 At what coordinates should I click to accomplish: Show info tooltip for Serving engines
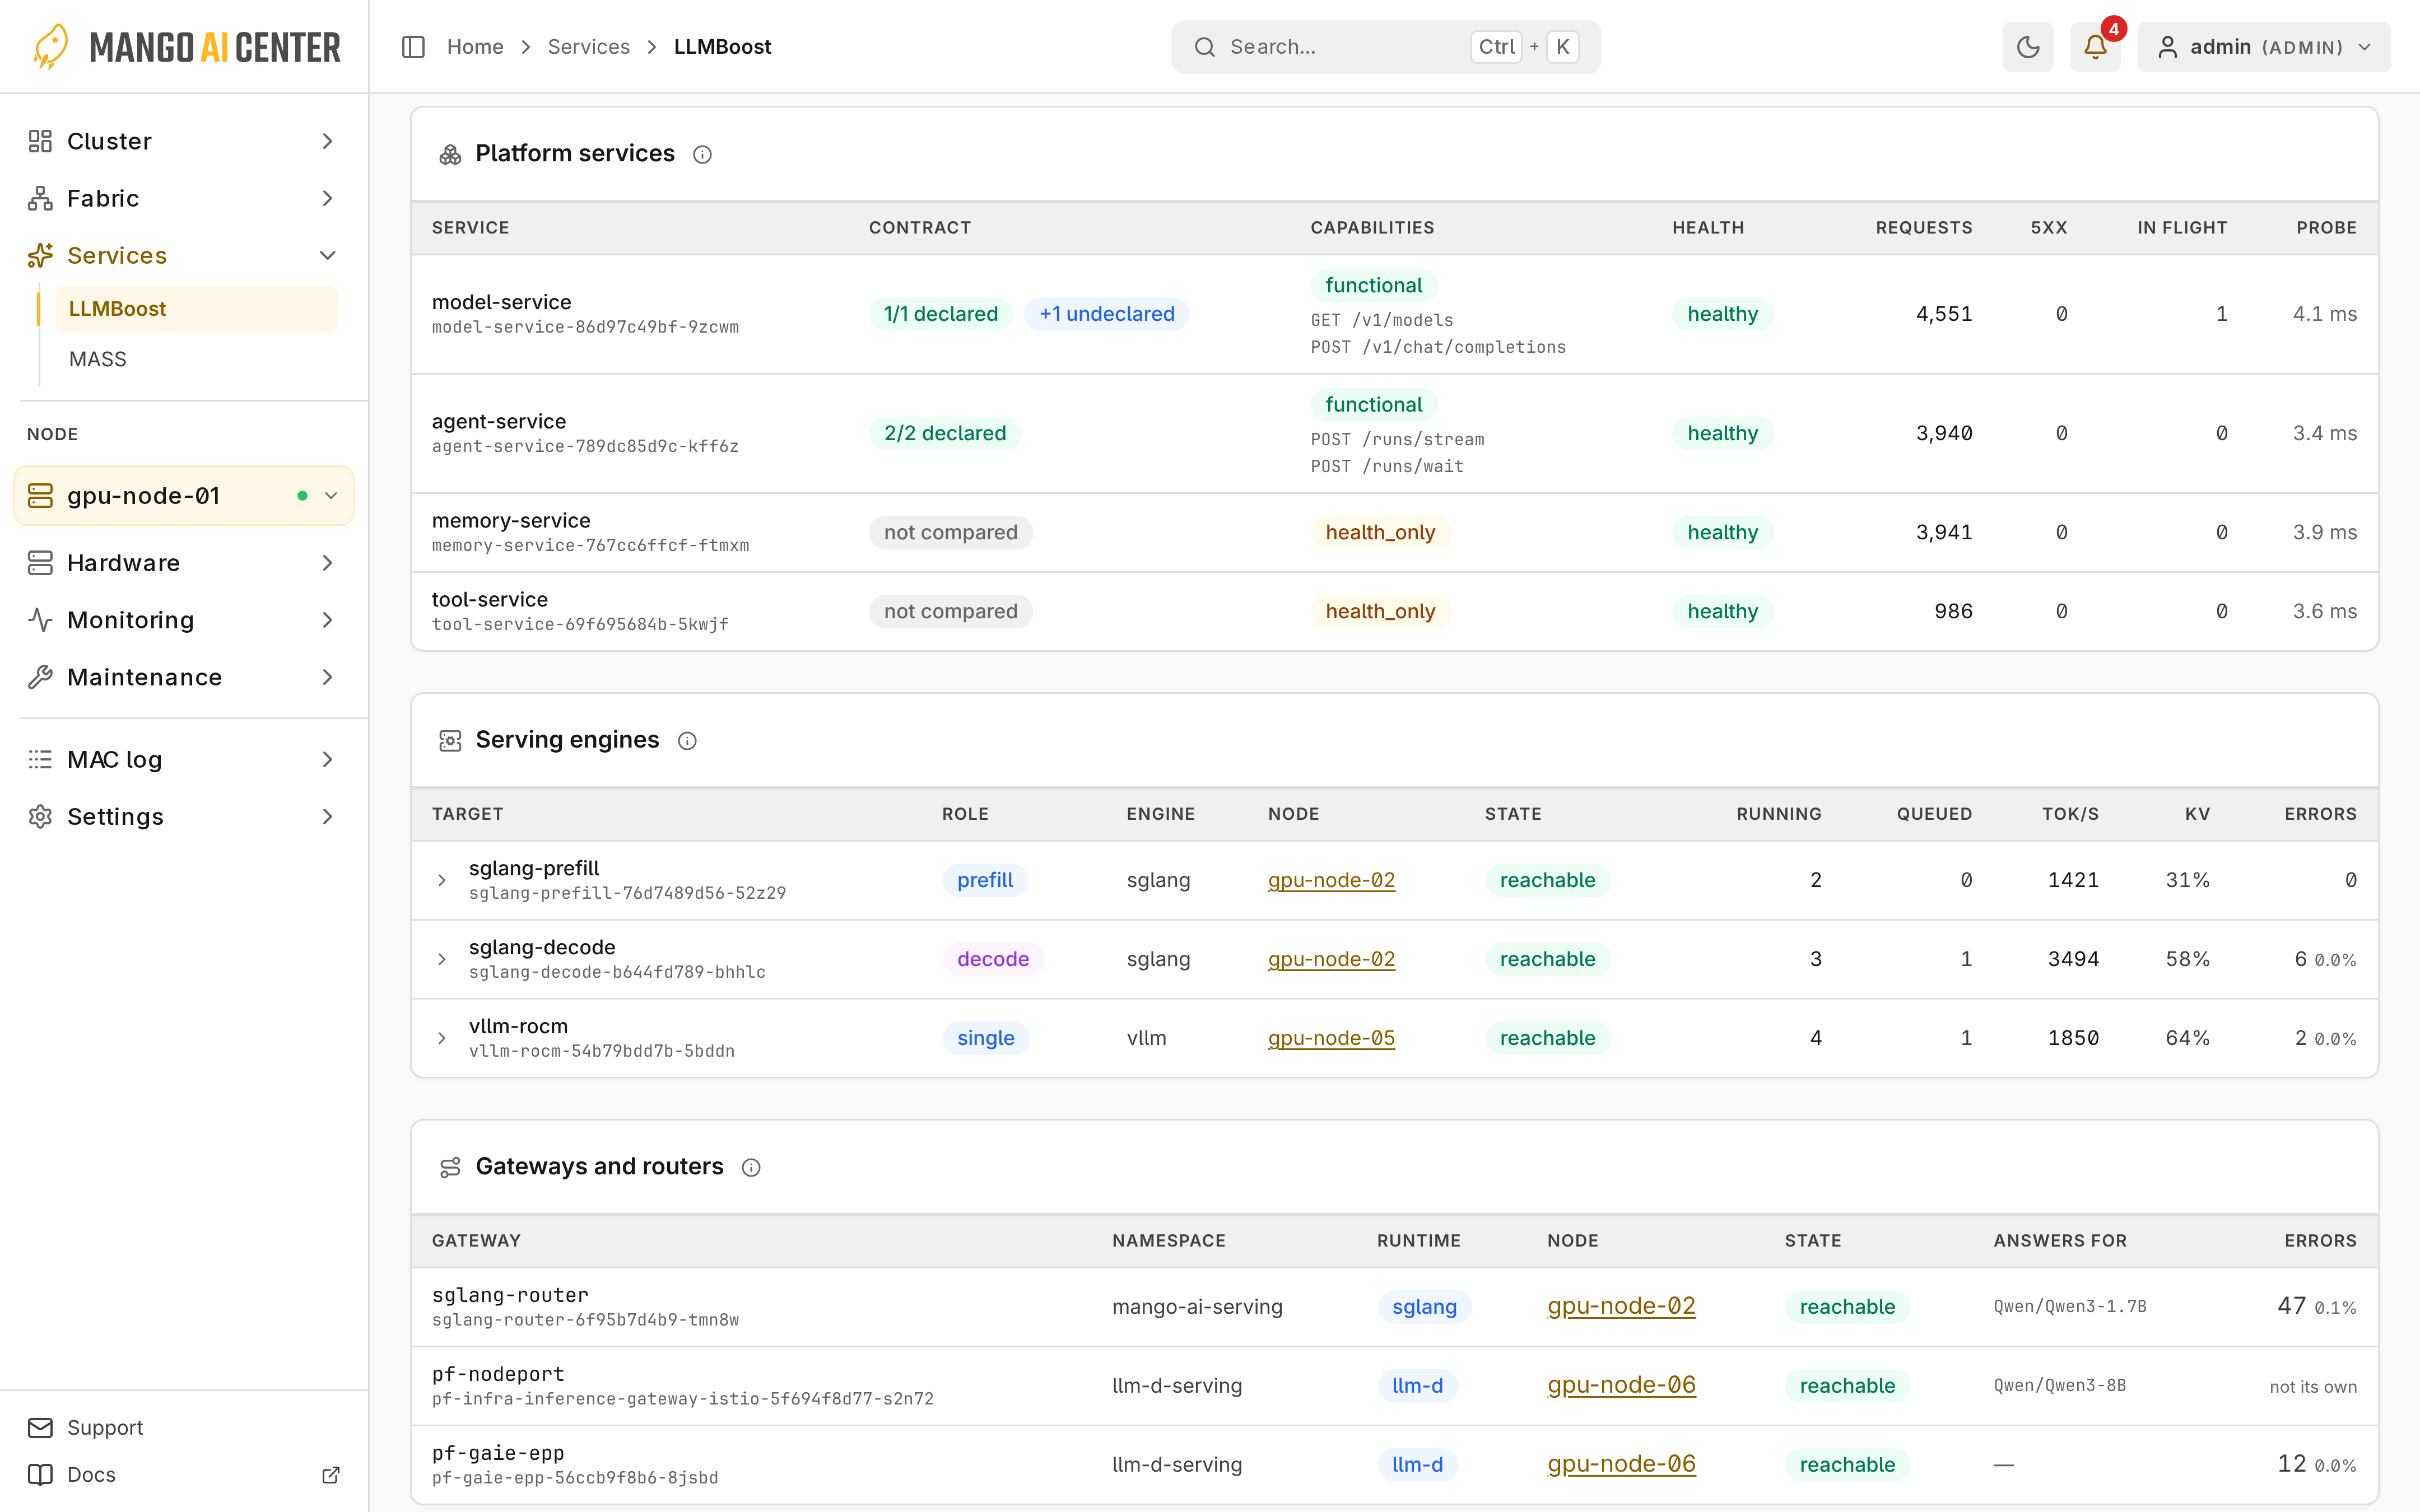(687, 741)
